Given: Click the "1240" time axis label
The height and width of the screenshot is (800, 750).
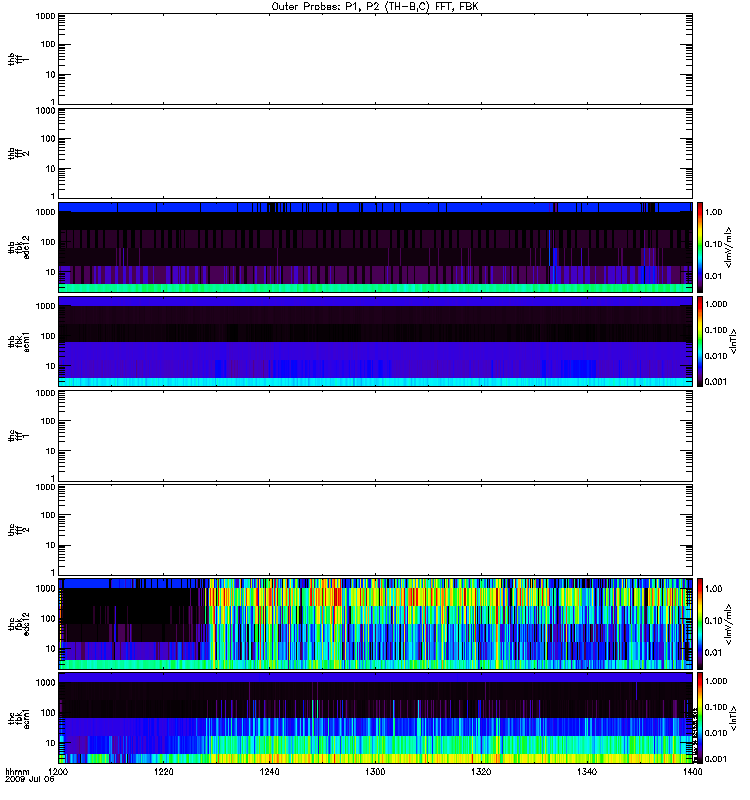Looking at the screenshot, I should click(269, 771).
